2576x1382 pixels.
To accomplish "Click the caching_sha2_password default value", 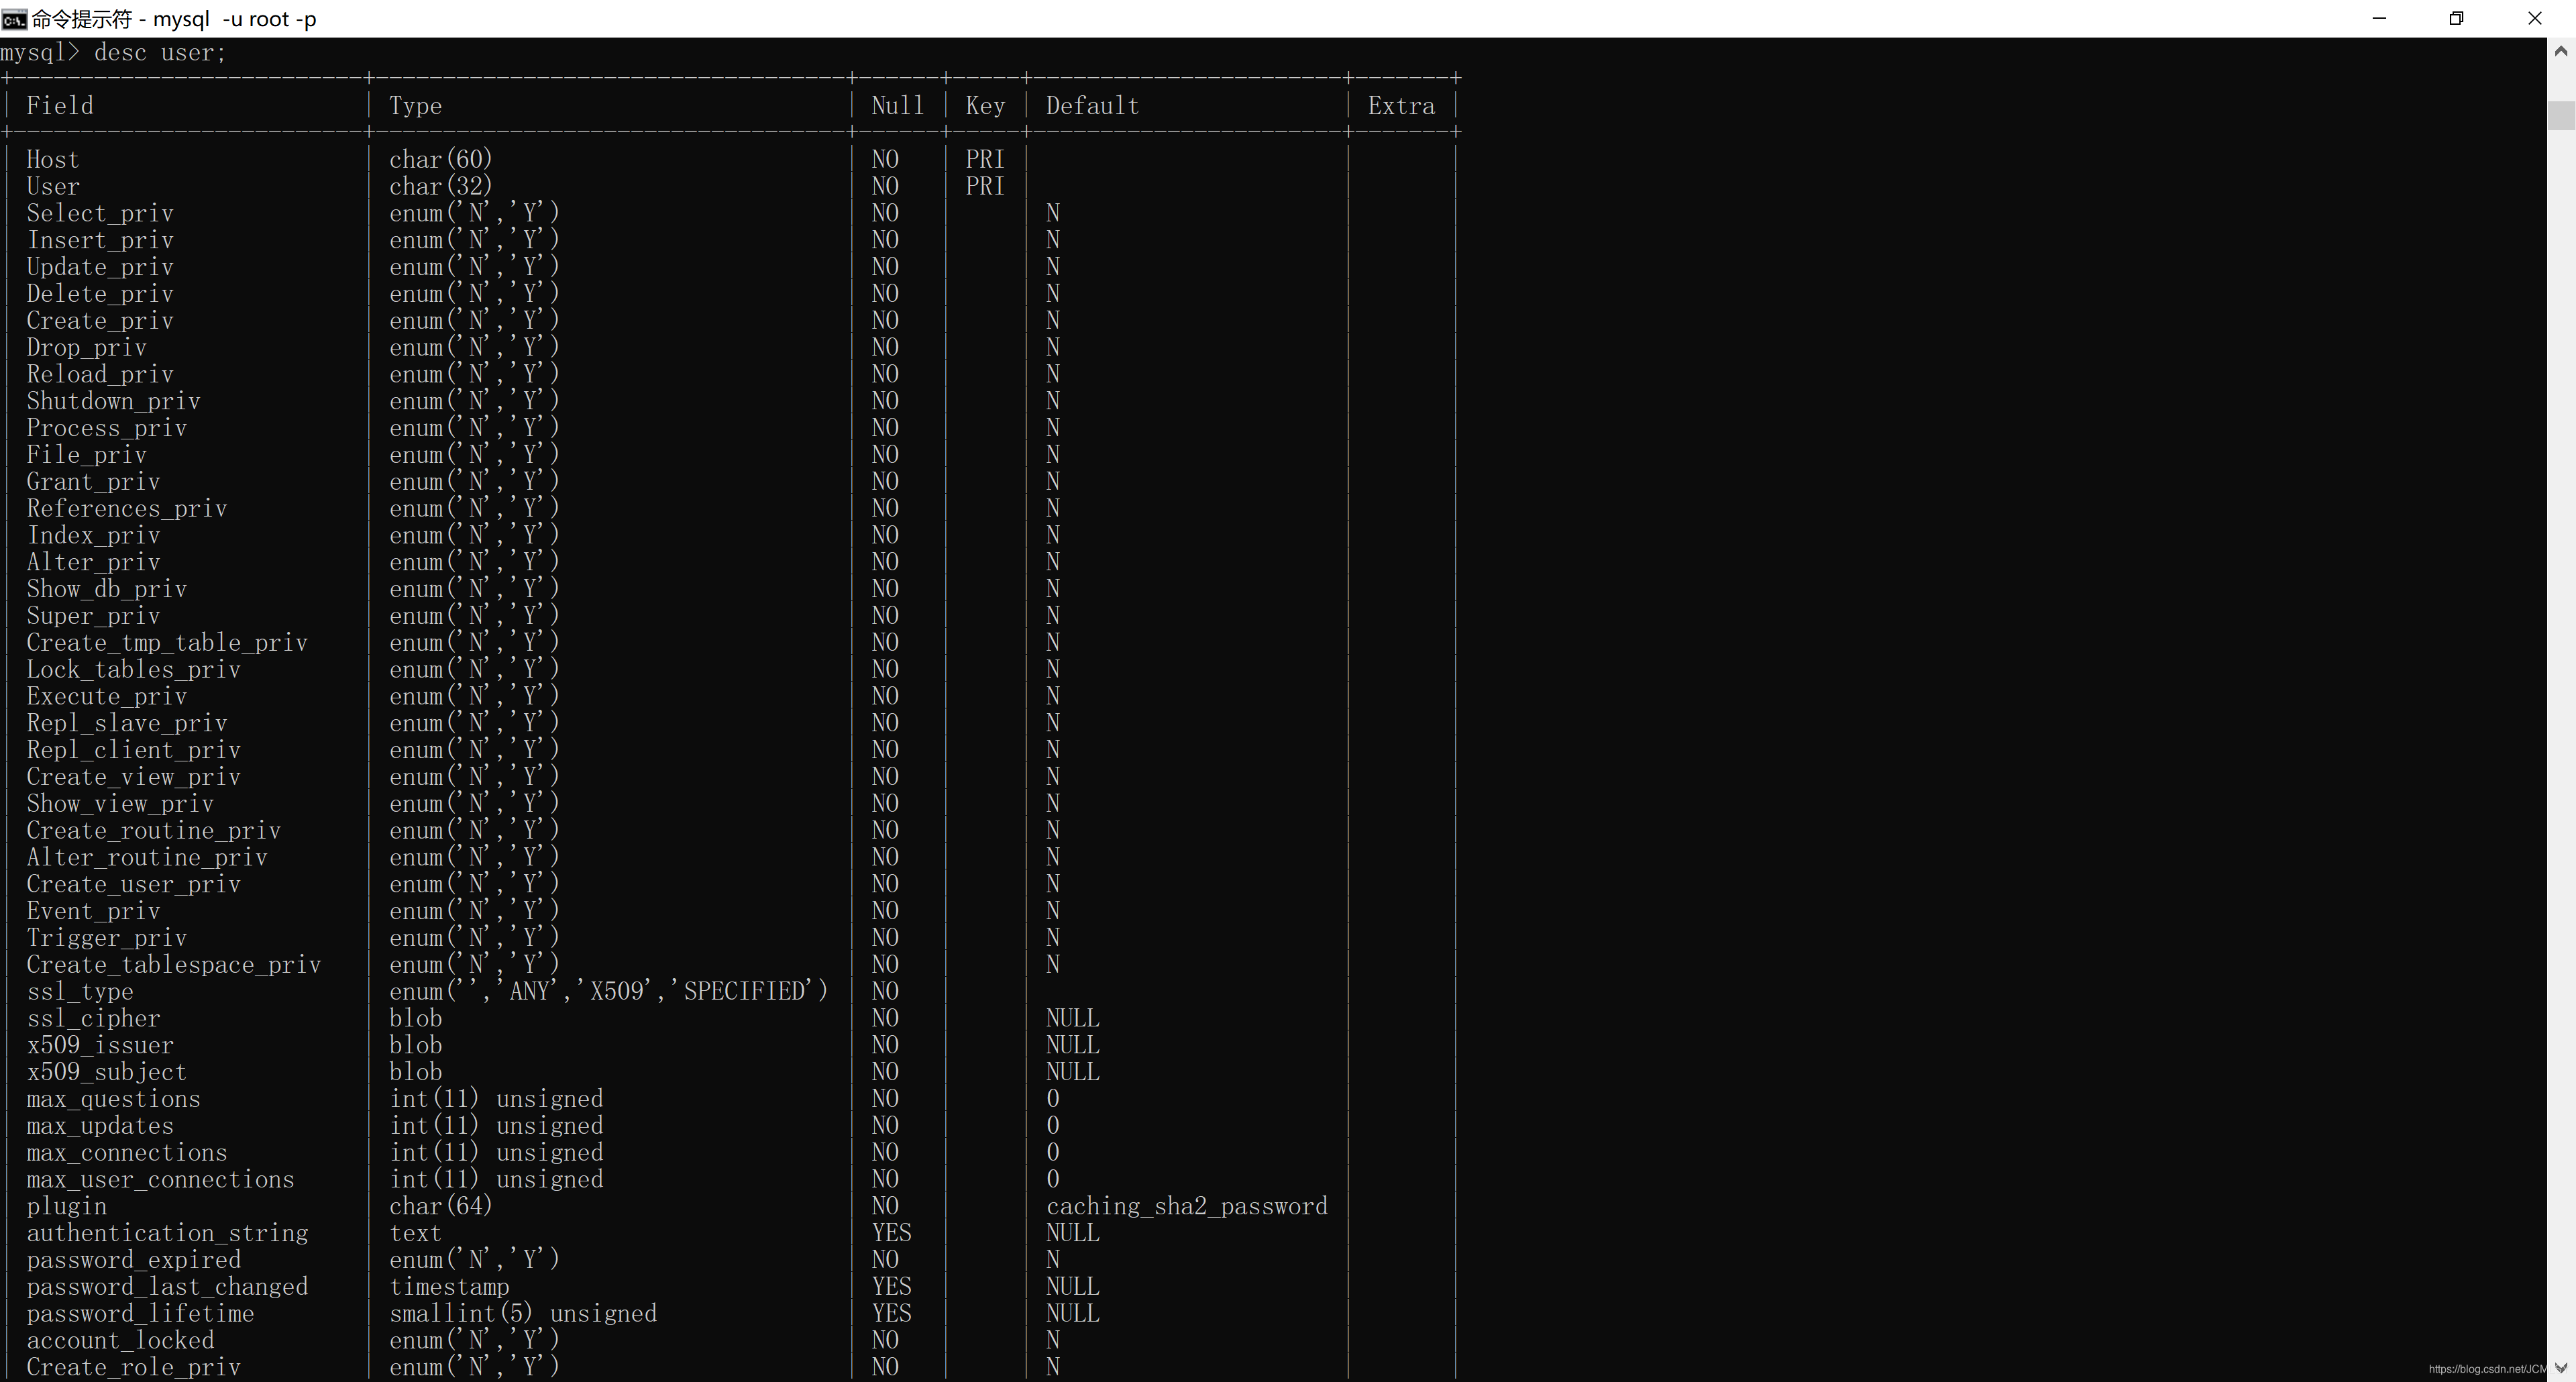I will (1187, 1206).
